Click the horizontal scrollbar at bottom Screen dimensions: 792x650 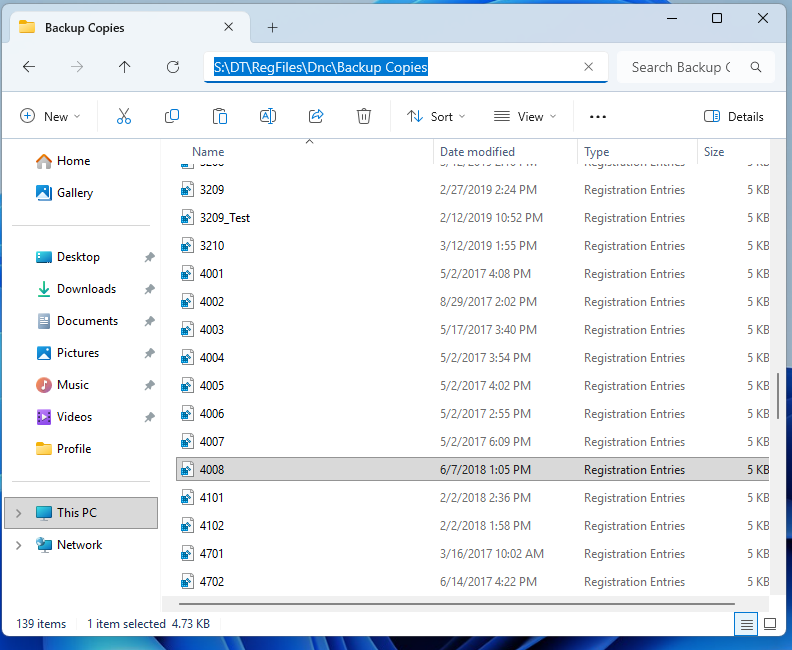(x=457, y=604)
